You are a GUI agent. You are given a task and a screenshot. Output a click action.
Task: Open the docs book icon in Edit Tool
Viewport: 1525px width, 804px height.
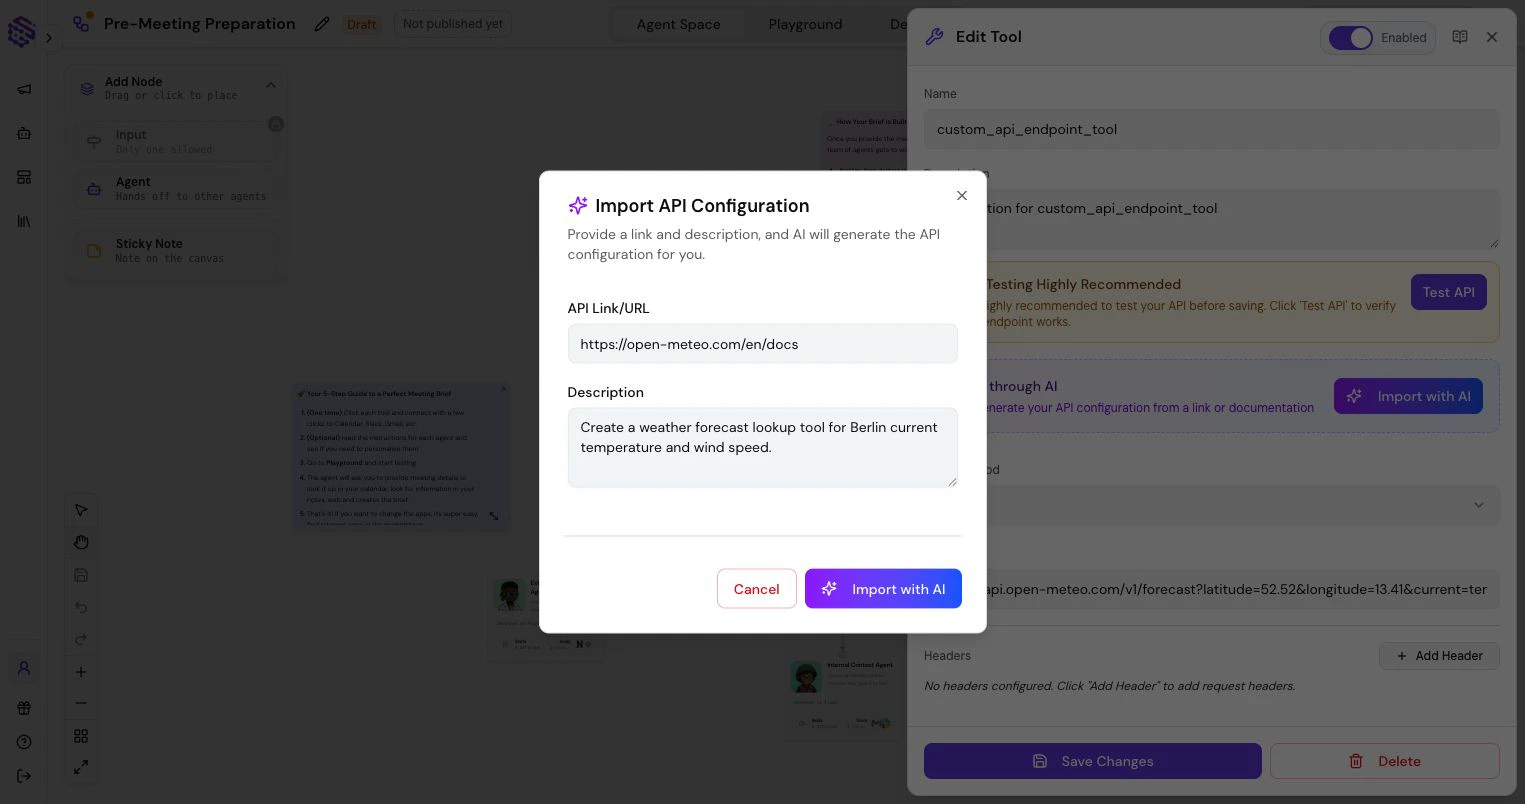coord(1460,37)
